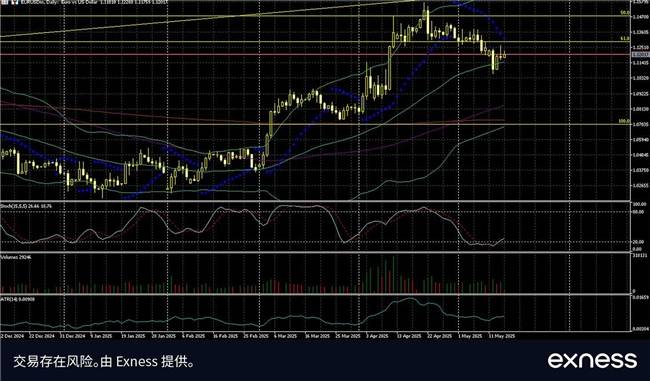Click the '3 Apr 2025' date label
The image size is (650, 381).
[x=377, y=336]
